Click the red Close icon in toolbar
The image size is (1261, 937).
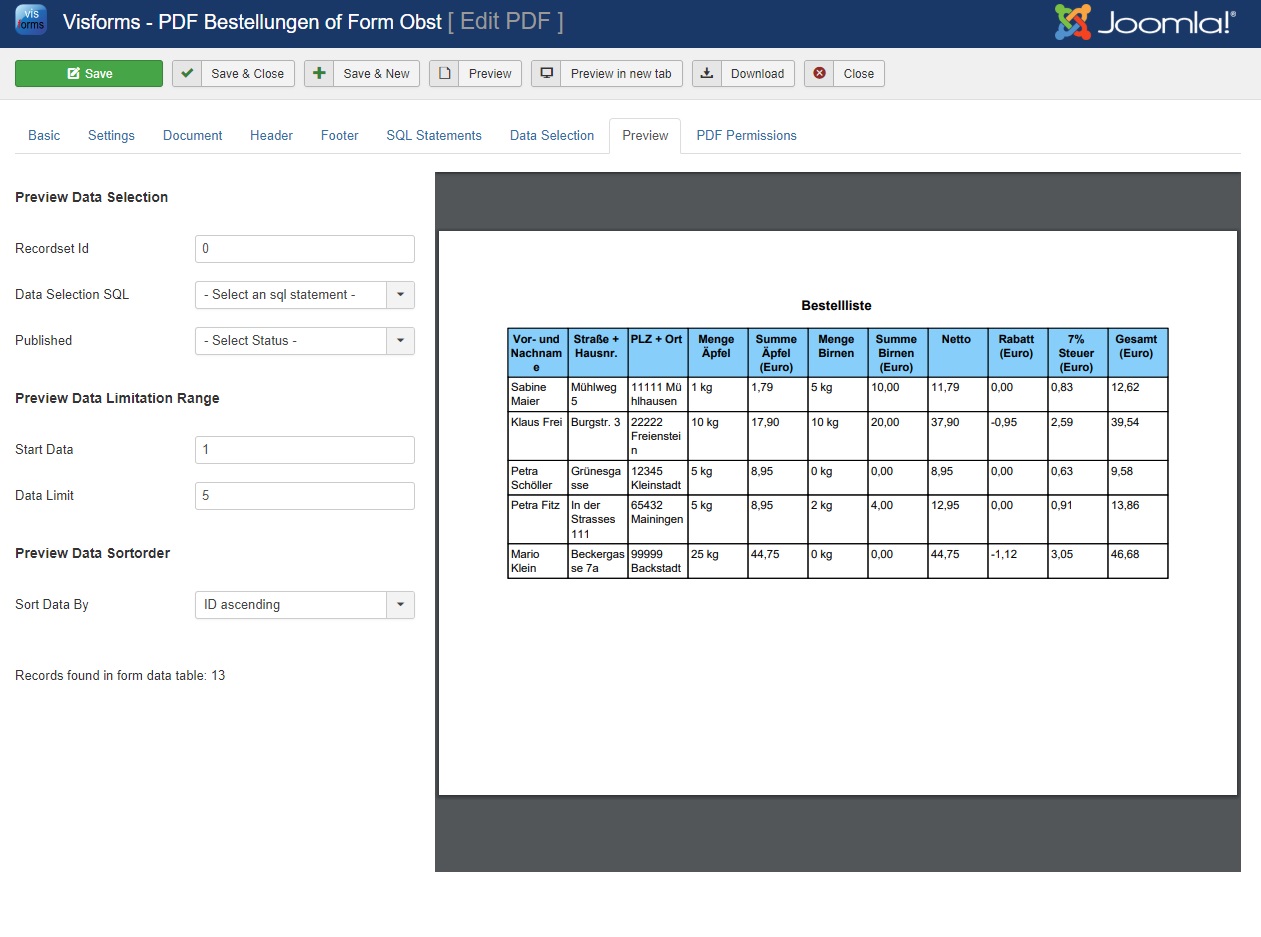tap(819, 74)
